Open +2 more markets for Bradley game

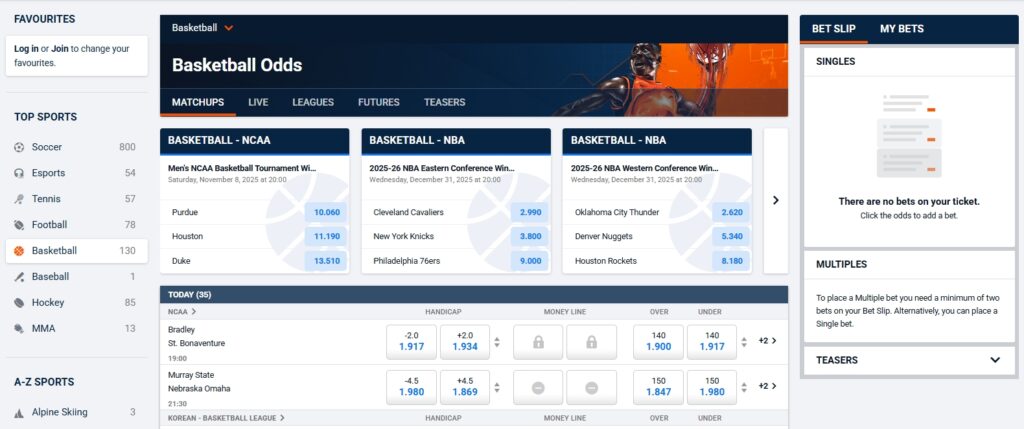coord(767,340)
